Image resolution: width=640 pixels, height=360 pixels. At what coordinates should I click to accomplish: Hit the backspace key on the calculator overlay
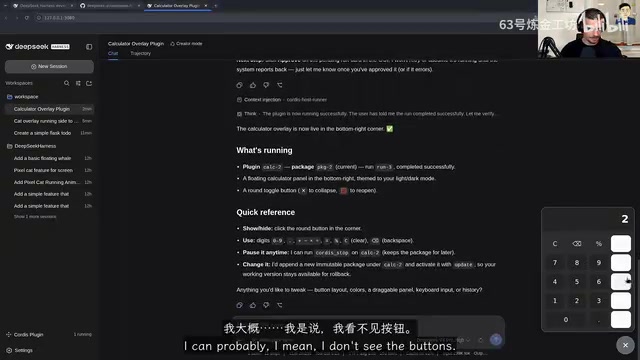[x=577, y=244]
